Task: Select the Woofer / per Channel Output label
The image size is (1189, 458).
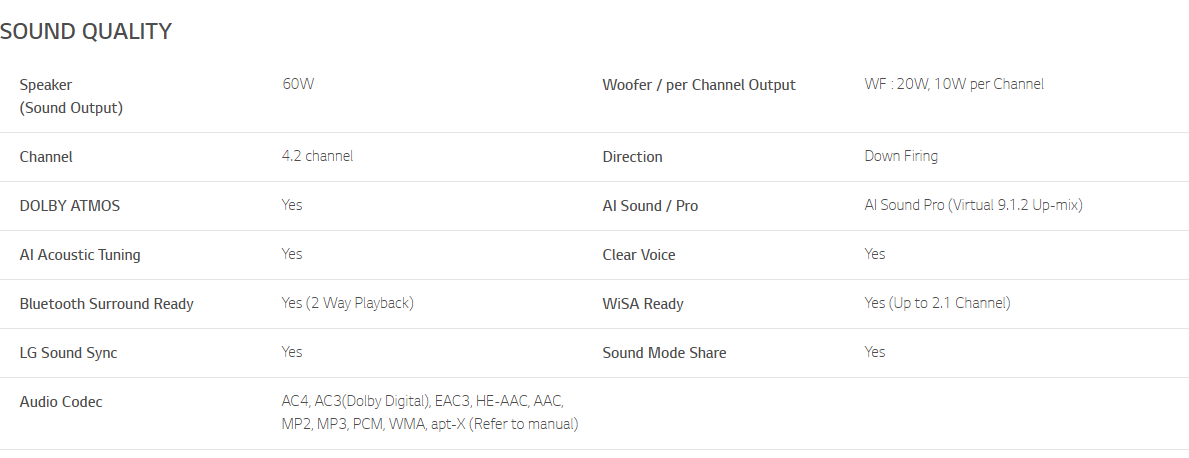Action: pos(699,85)
